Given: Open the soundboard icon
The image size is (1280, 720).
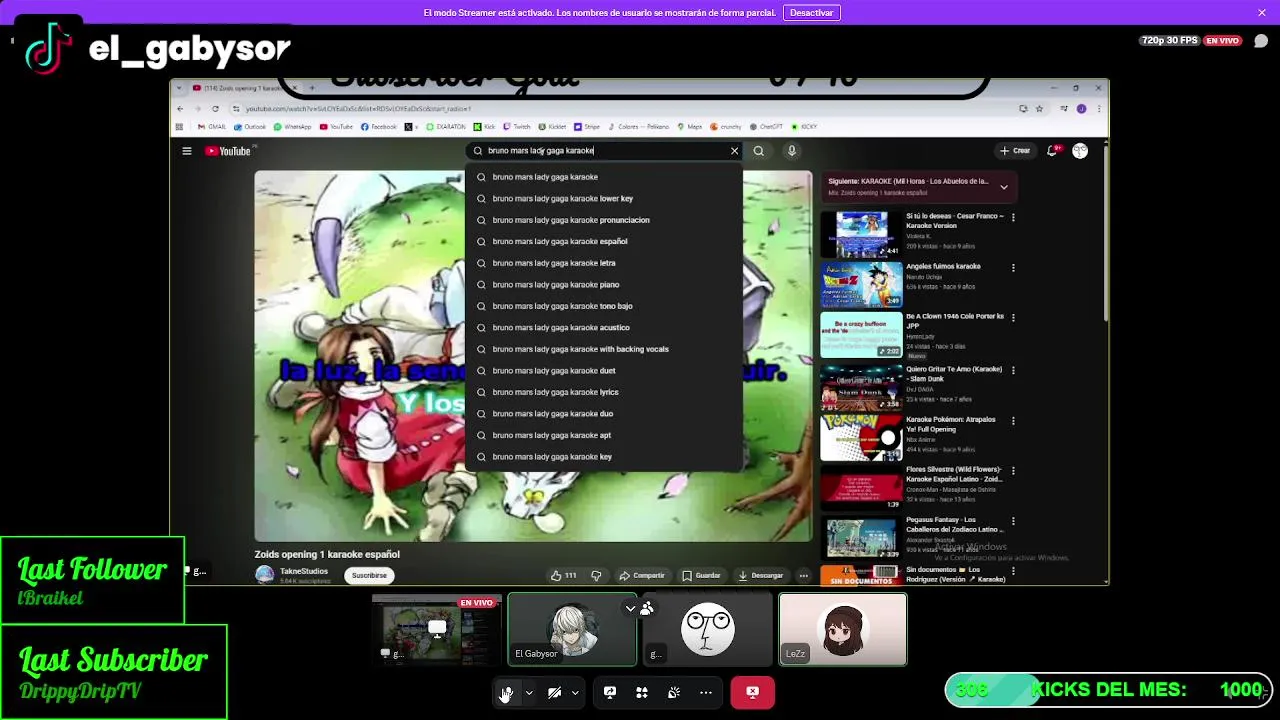Looking at the screenshot, I should tap(674, 692).
